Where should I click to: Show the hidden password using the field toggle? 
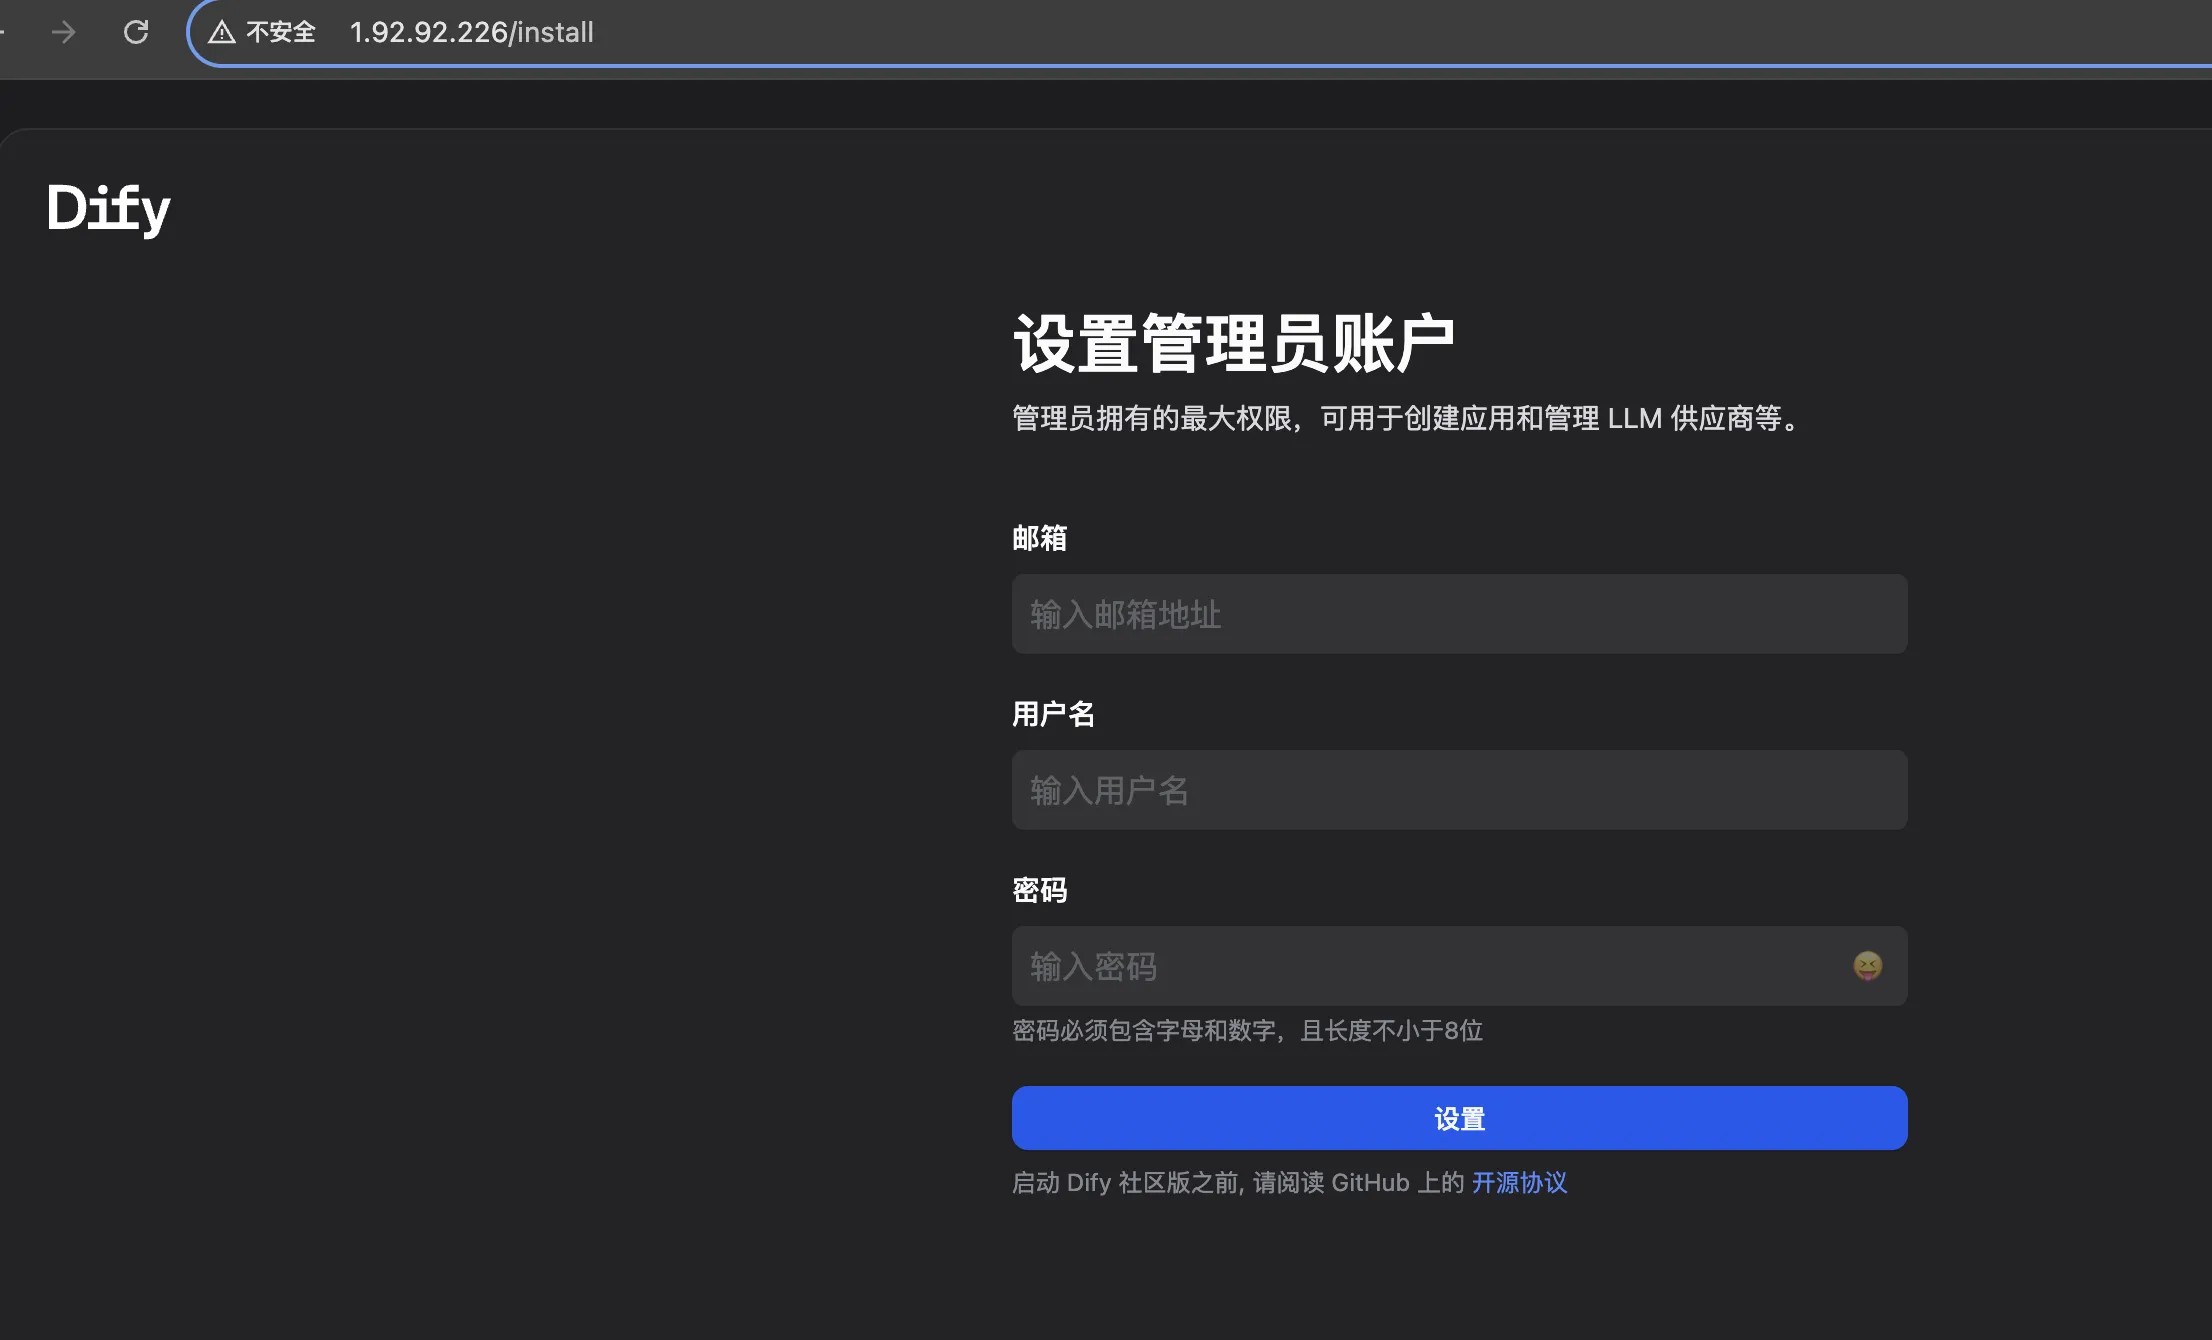[1866, 965]
